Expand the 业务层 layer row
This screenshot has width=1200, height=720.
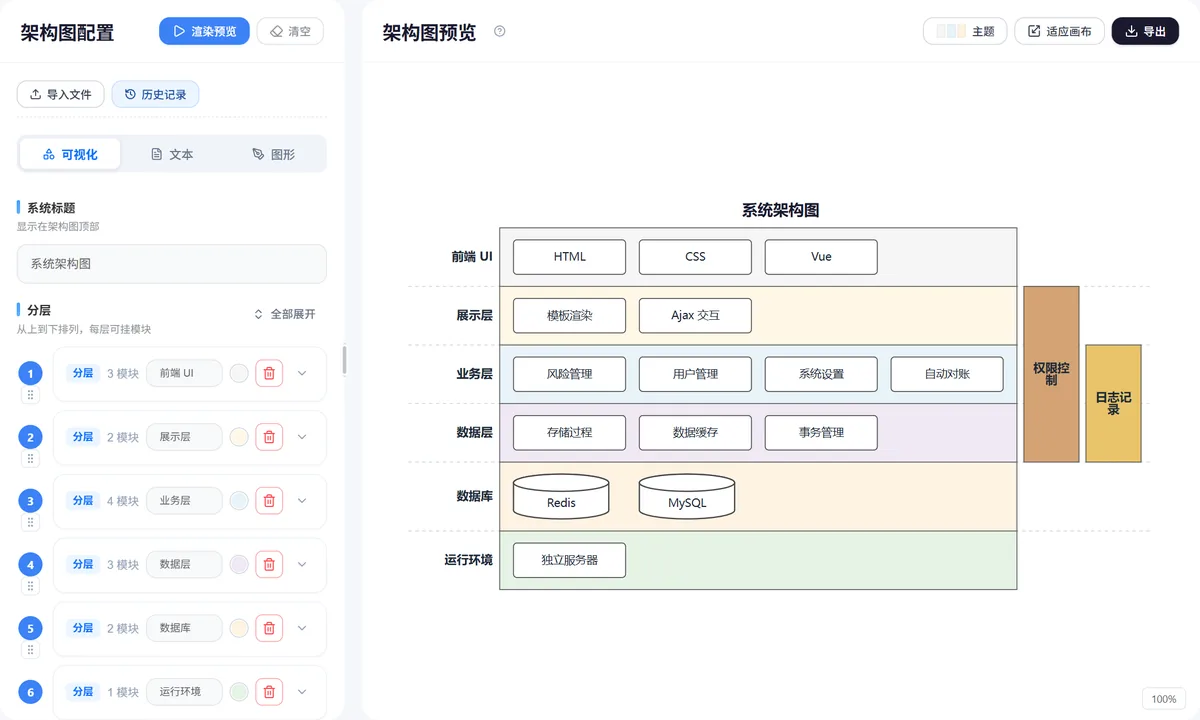pyautogui.click(x=303, y=501)
